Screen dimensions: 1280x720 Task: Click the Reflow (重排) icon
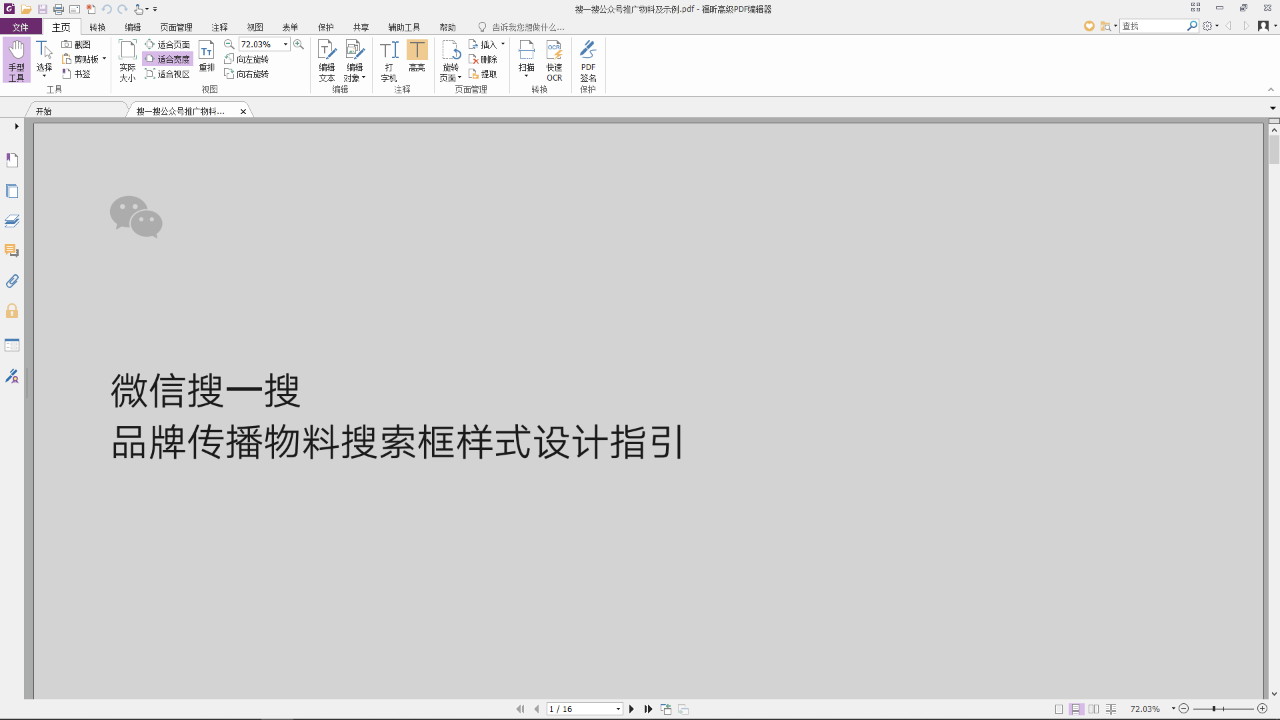(x=207, y=57)
